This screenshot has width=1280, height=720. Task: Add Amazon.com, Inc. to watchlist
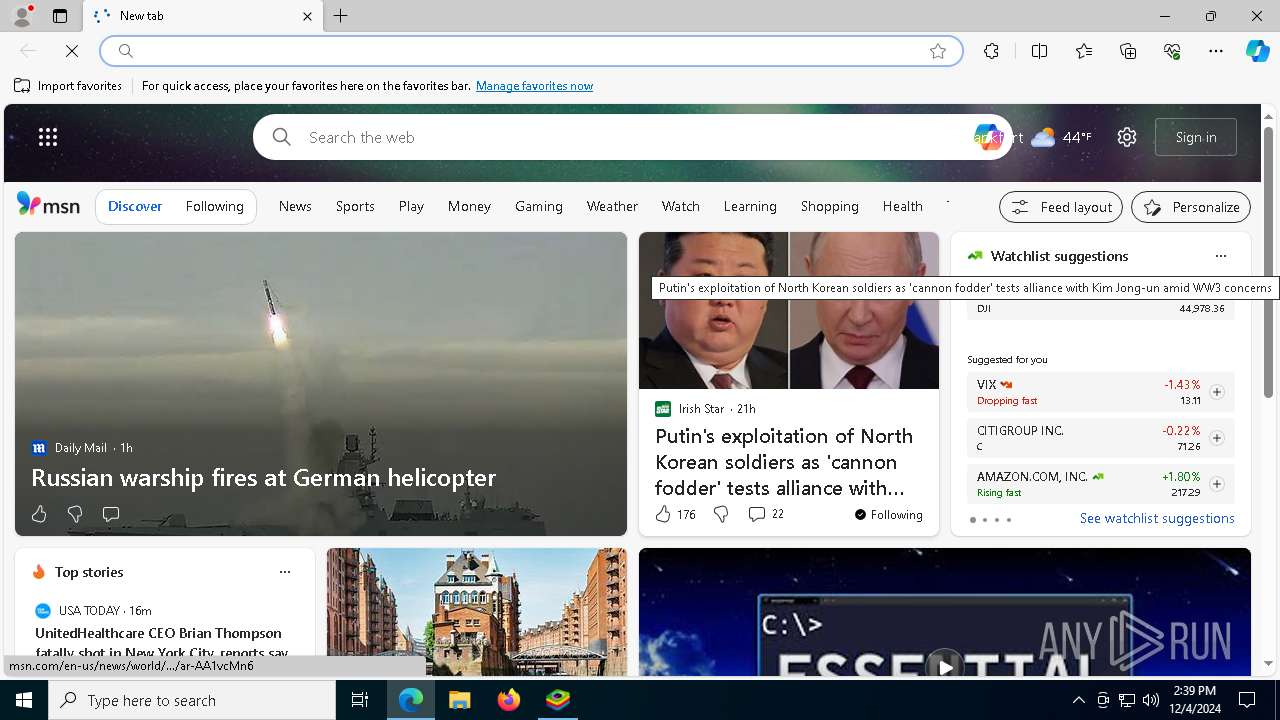tap(1216, 484)
